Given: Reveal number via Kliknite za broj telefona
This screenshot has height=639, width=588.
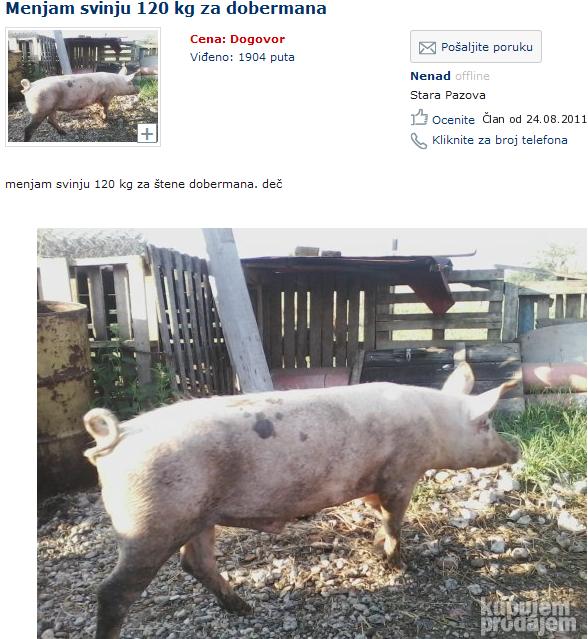Looking at the screenshot, I should [500, 140].
